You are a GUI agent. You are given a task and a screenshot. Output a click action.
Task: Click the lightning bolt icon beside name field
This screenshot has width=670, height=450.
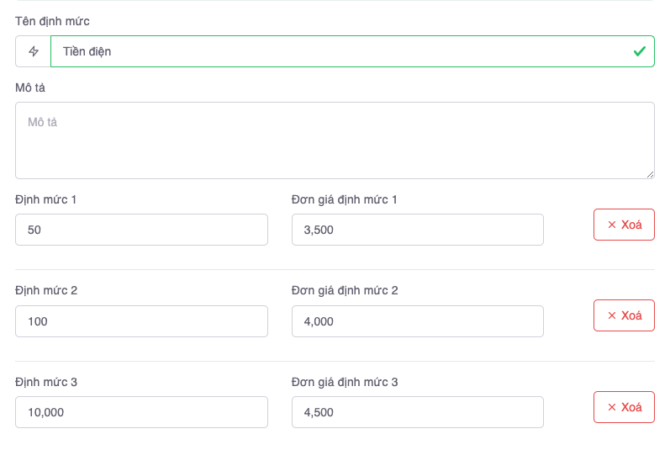pos(33,51)
